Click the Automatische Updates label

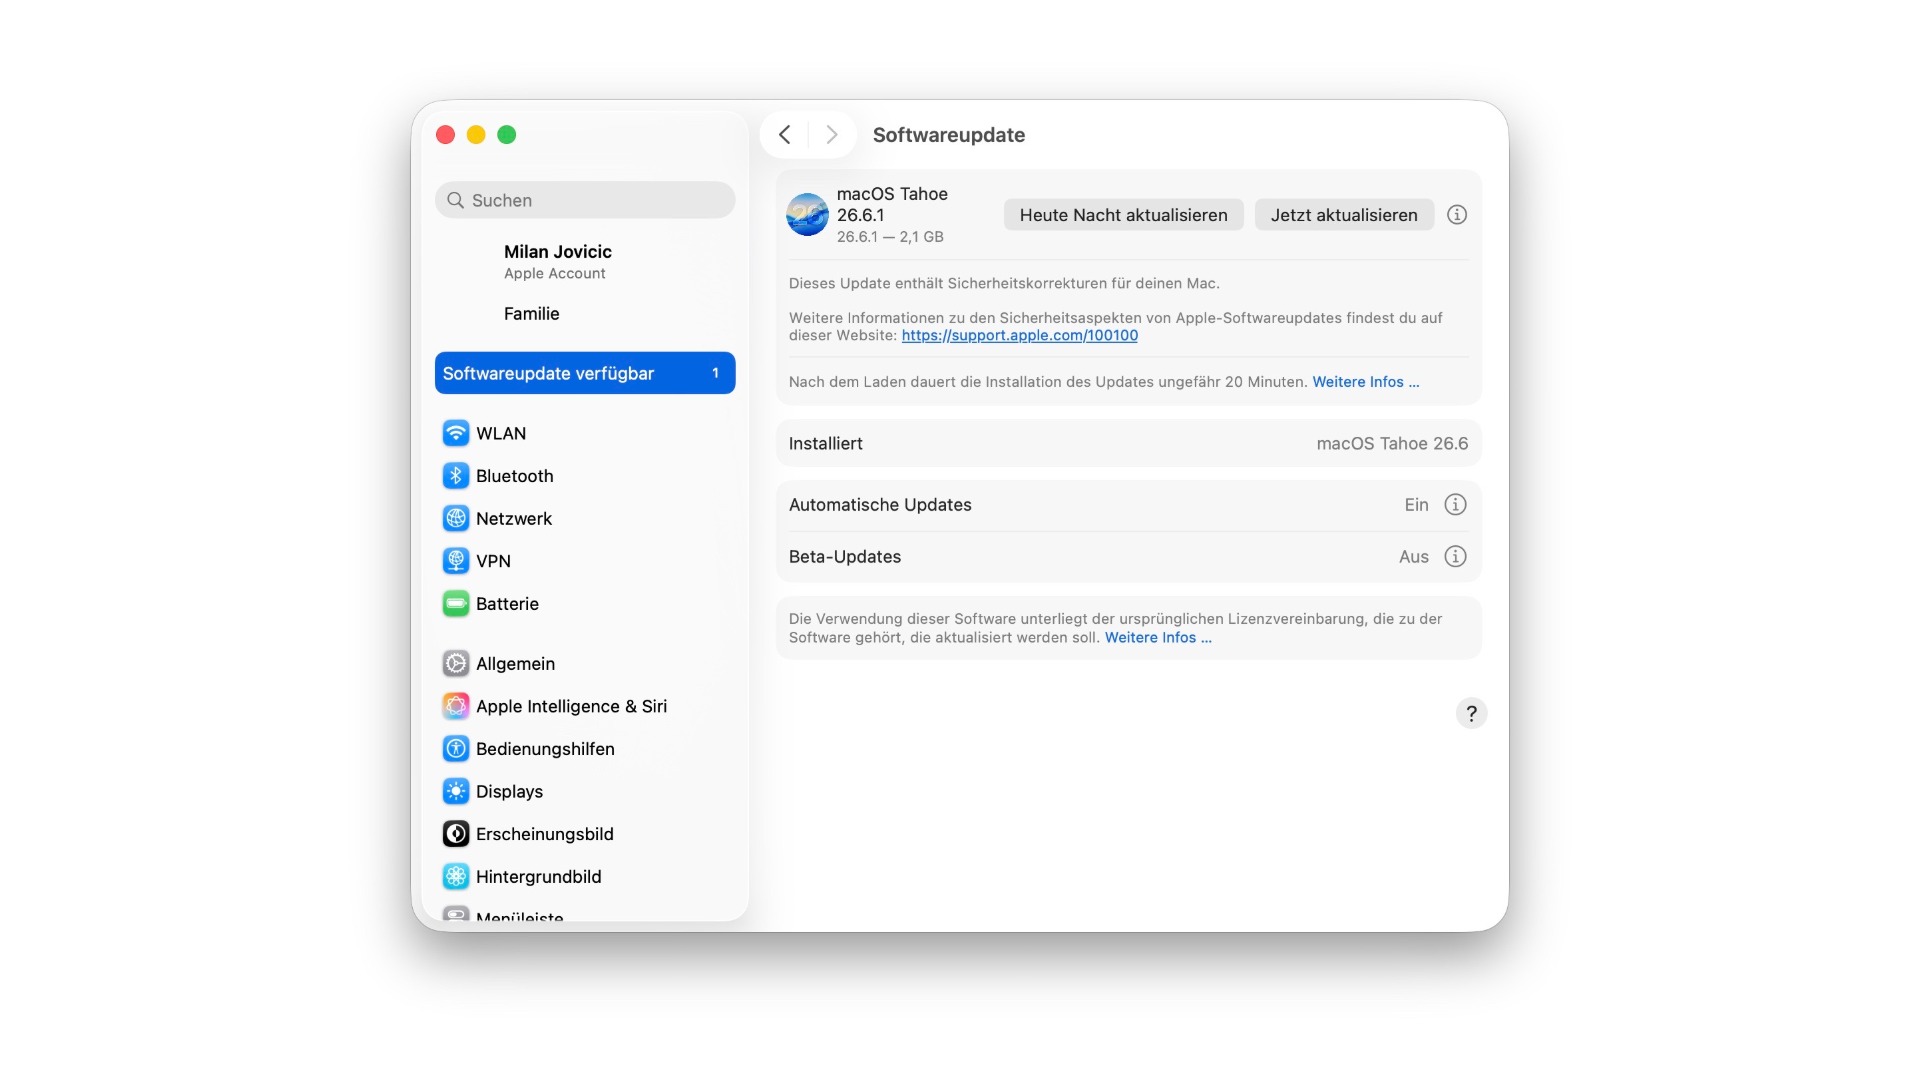coord(880,505)
